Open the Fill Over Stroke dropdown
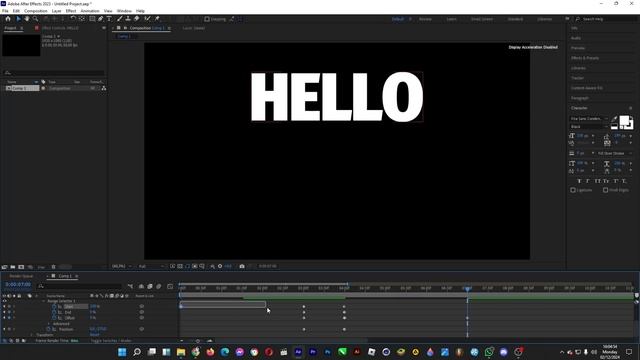Image resolution: width=640 pixels, height=360 pixels. coord(614,153)
